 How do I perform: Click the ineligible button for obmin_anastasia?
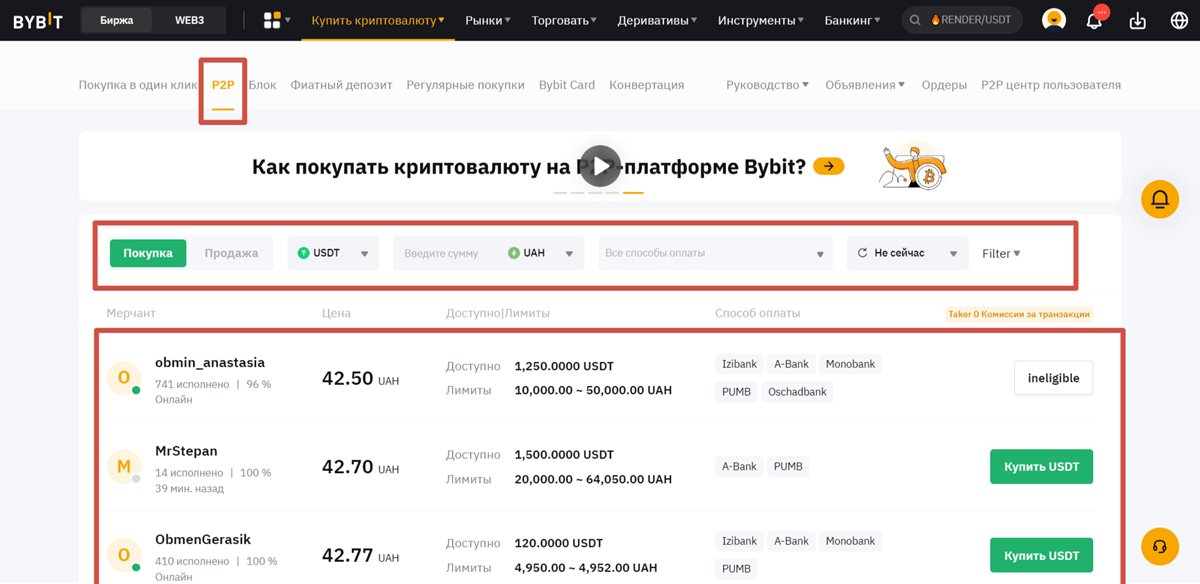point(1053,378)
